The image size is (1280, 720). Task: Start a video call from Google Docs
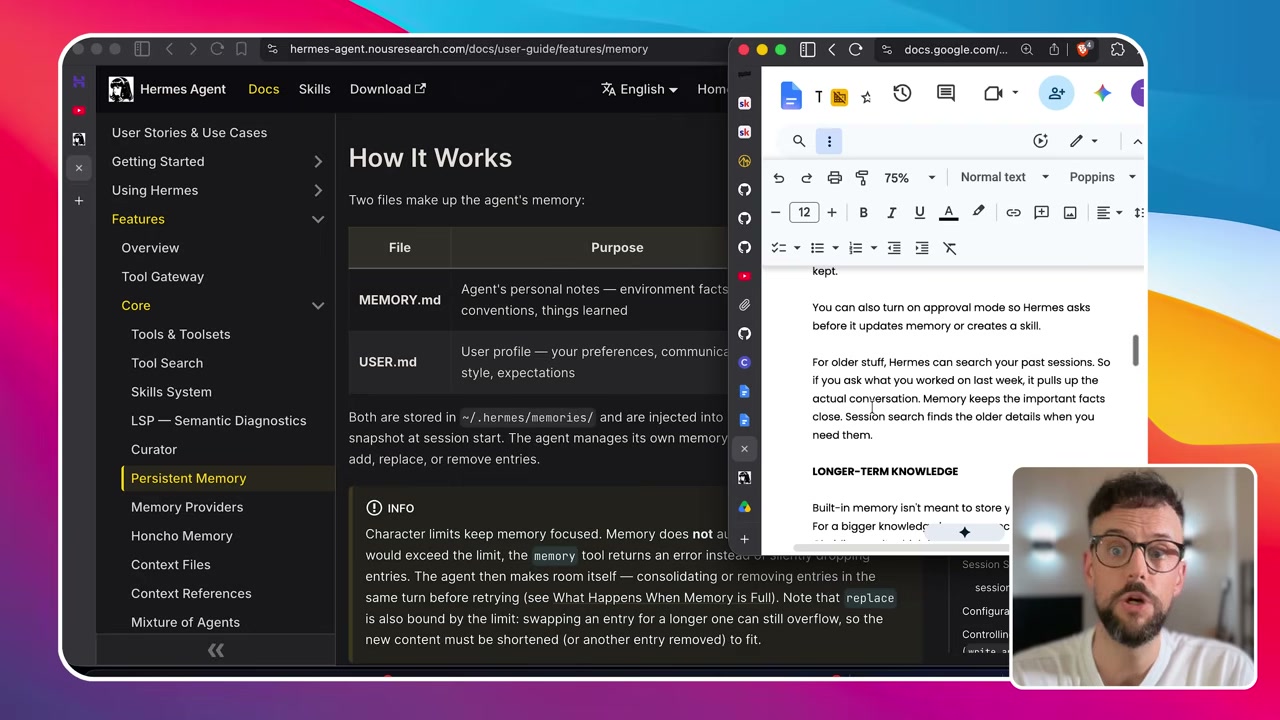pos(993,93)
